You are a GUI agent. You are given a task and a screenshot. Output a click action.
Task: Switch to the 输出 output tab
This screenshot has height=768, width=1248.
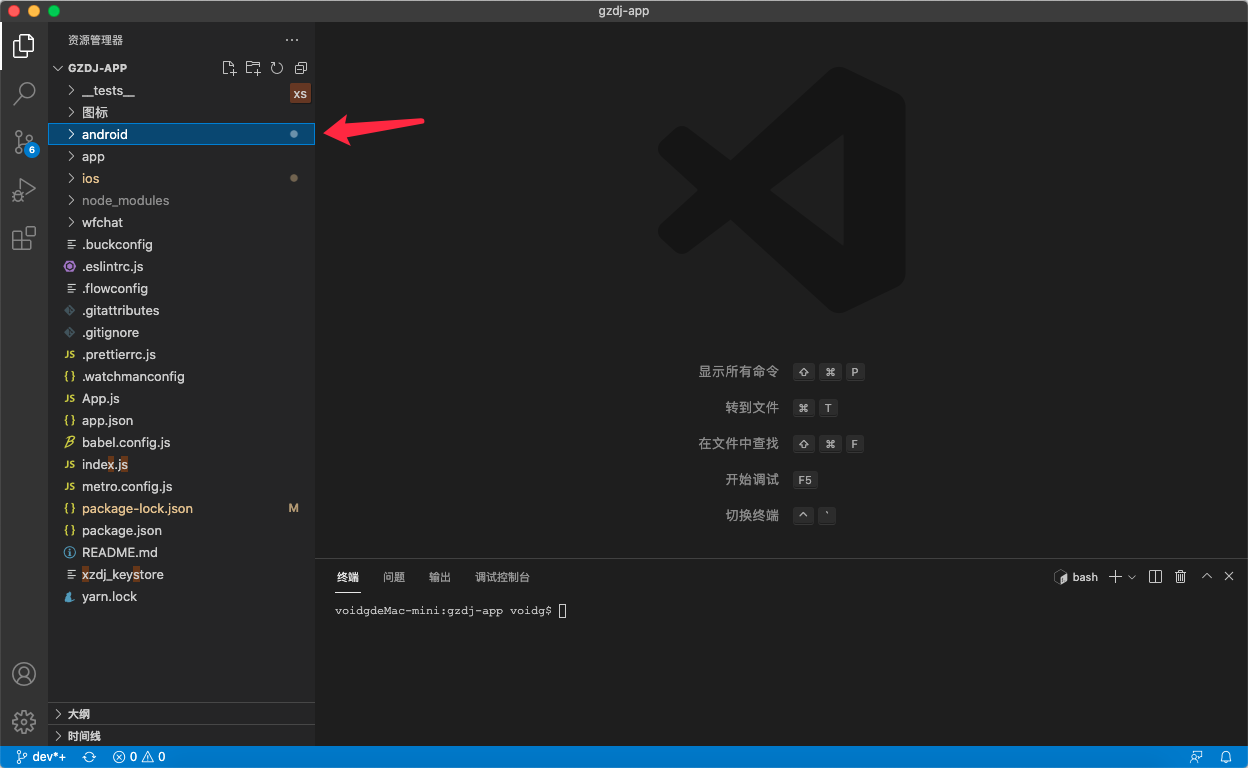point(440,577)
